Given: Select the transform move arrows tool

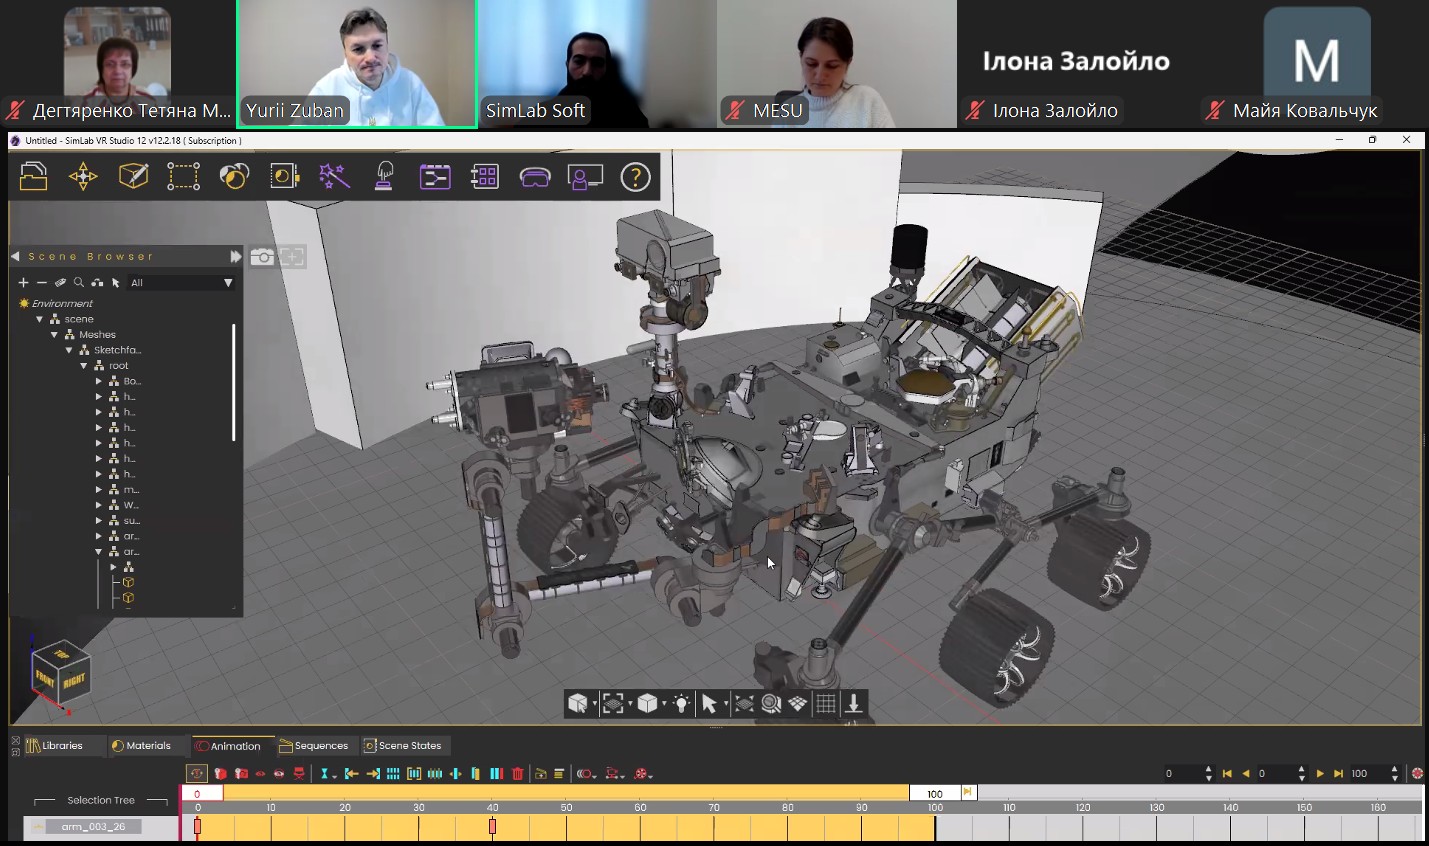Looking at the screenshot, I should tap(83, 177).
